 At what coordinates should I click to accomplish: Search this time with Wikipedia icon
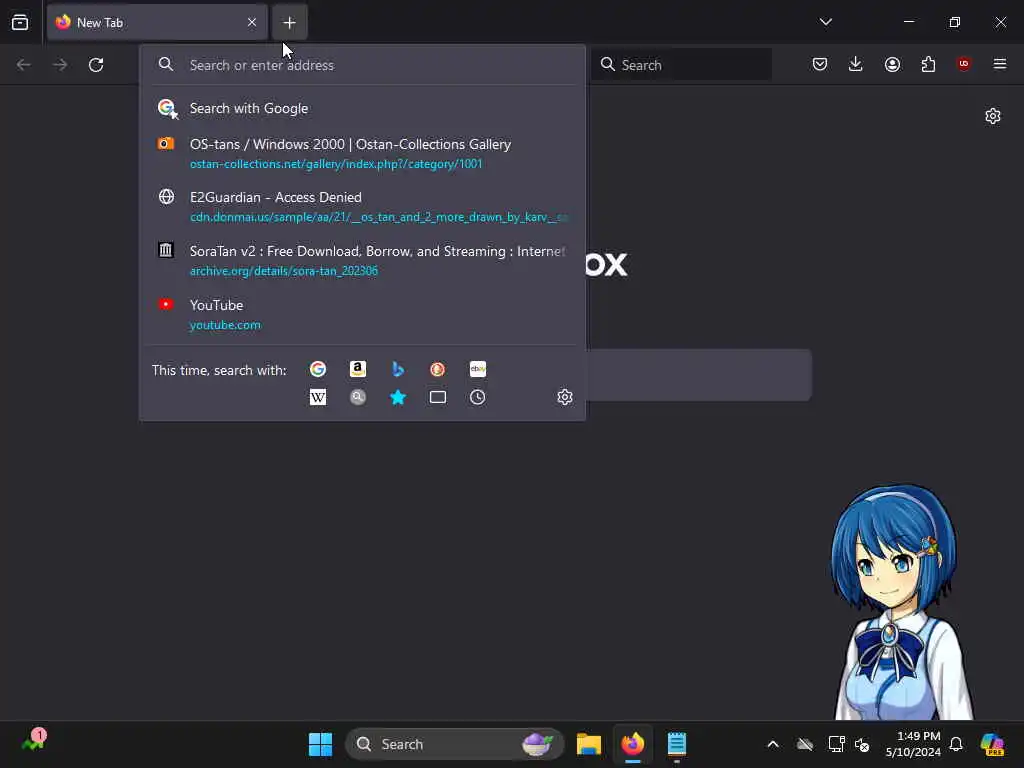point(318,397)
